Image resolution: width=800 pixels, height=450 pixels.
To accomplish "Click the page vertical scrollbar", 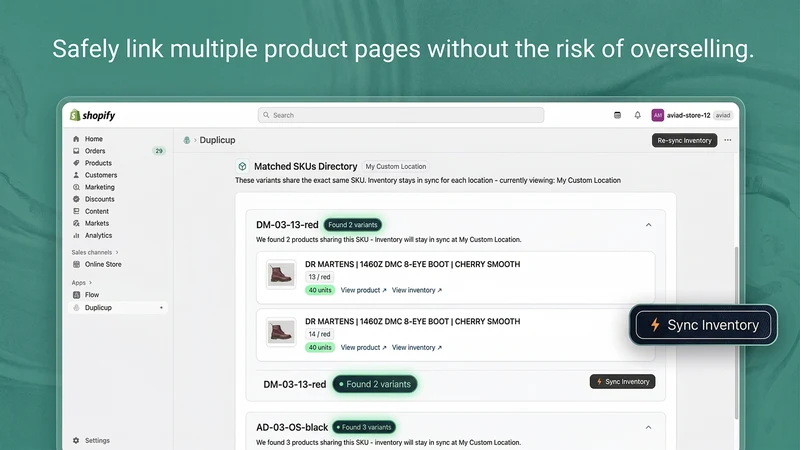I will [x=736, y=333].
